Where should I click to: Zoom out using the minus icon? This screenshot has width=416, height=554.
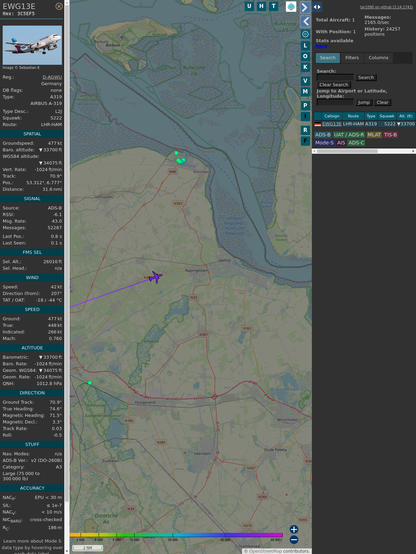294,540
